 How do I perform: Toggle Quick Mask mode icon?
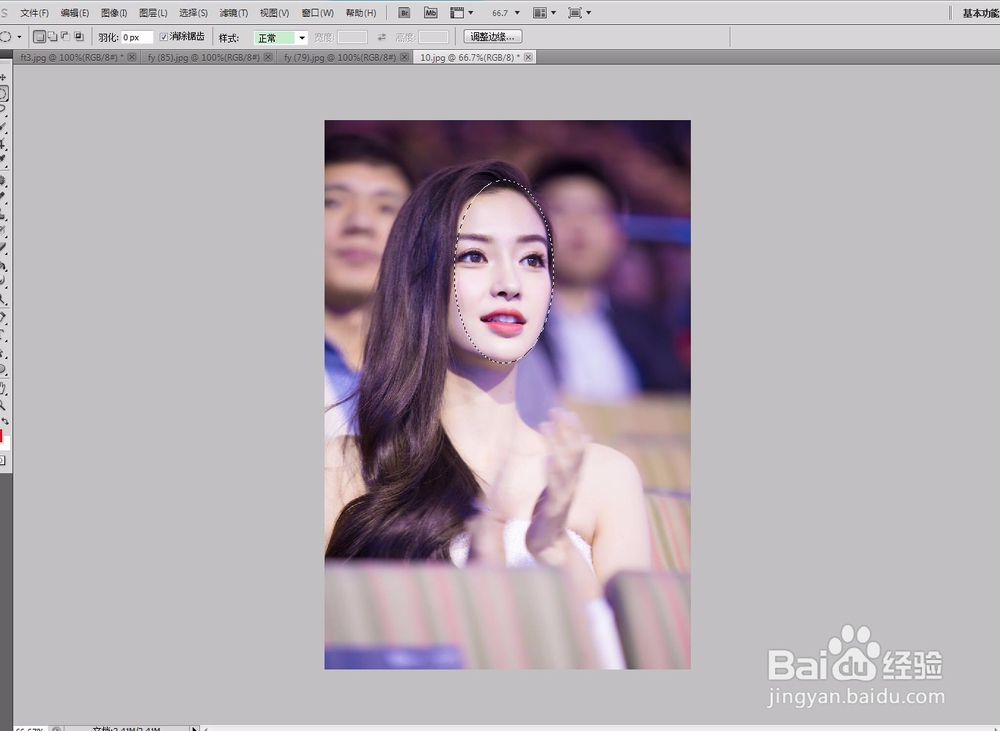pos(3,460)
